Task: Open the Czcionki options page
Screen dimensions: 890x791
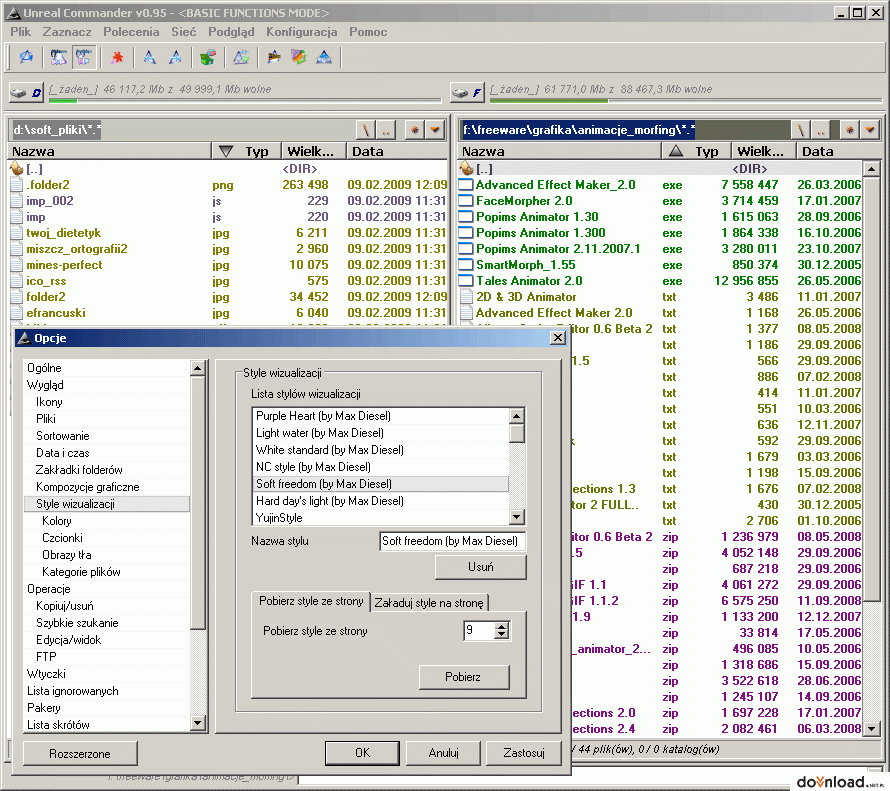Action: point(62,538)
